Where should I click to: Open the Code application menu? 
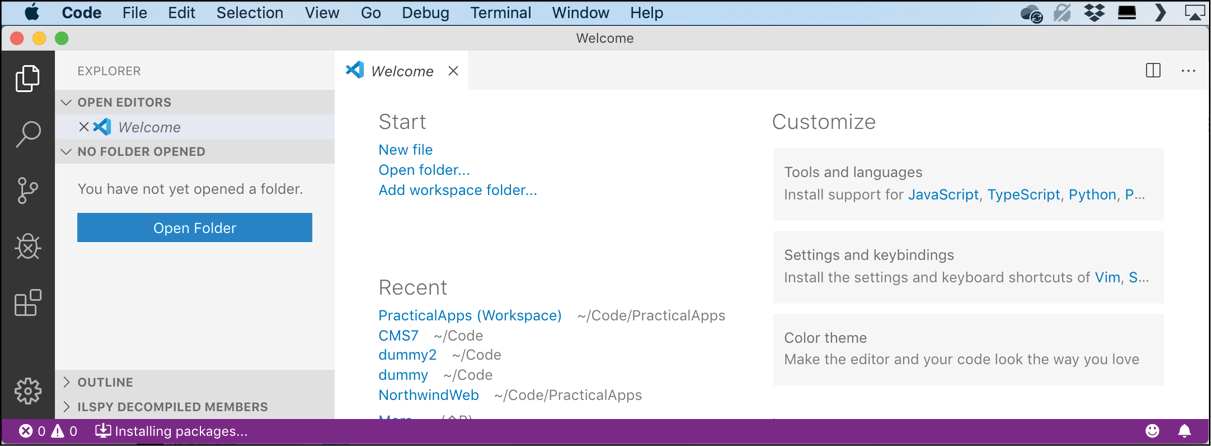[81, 13]
